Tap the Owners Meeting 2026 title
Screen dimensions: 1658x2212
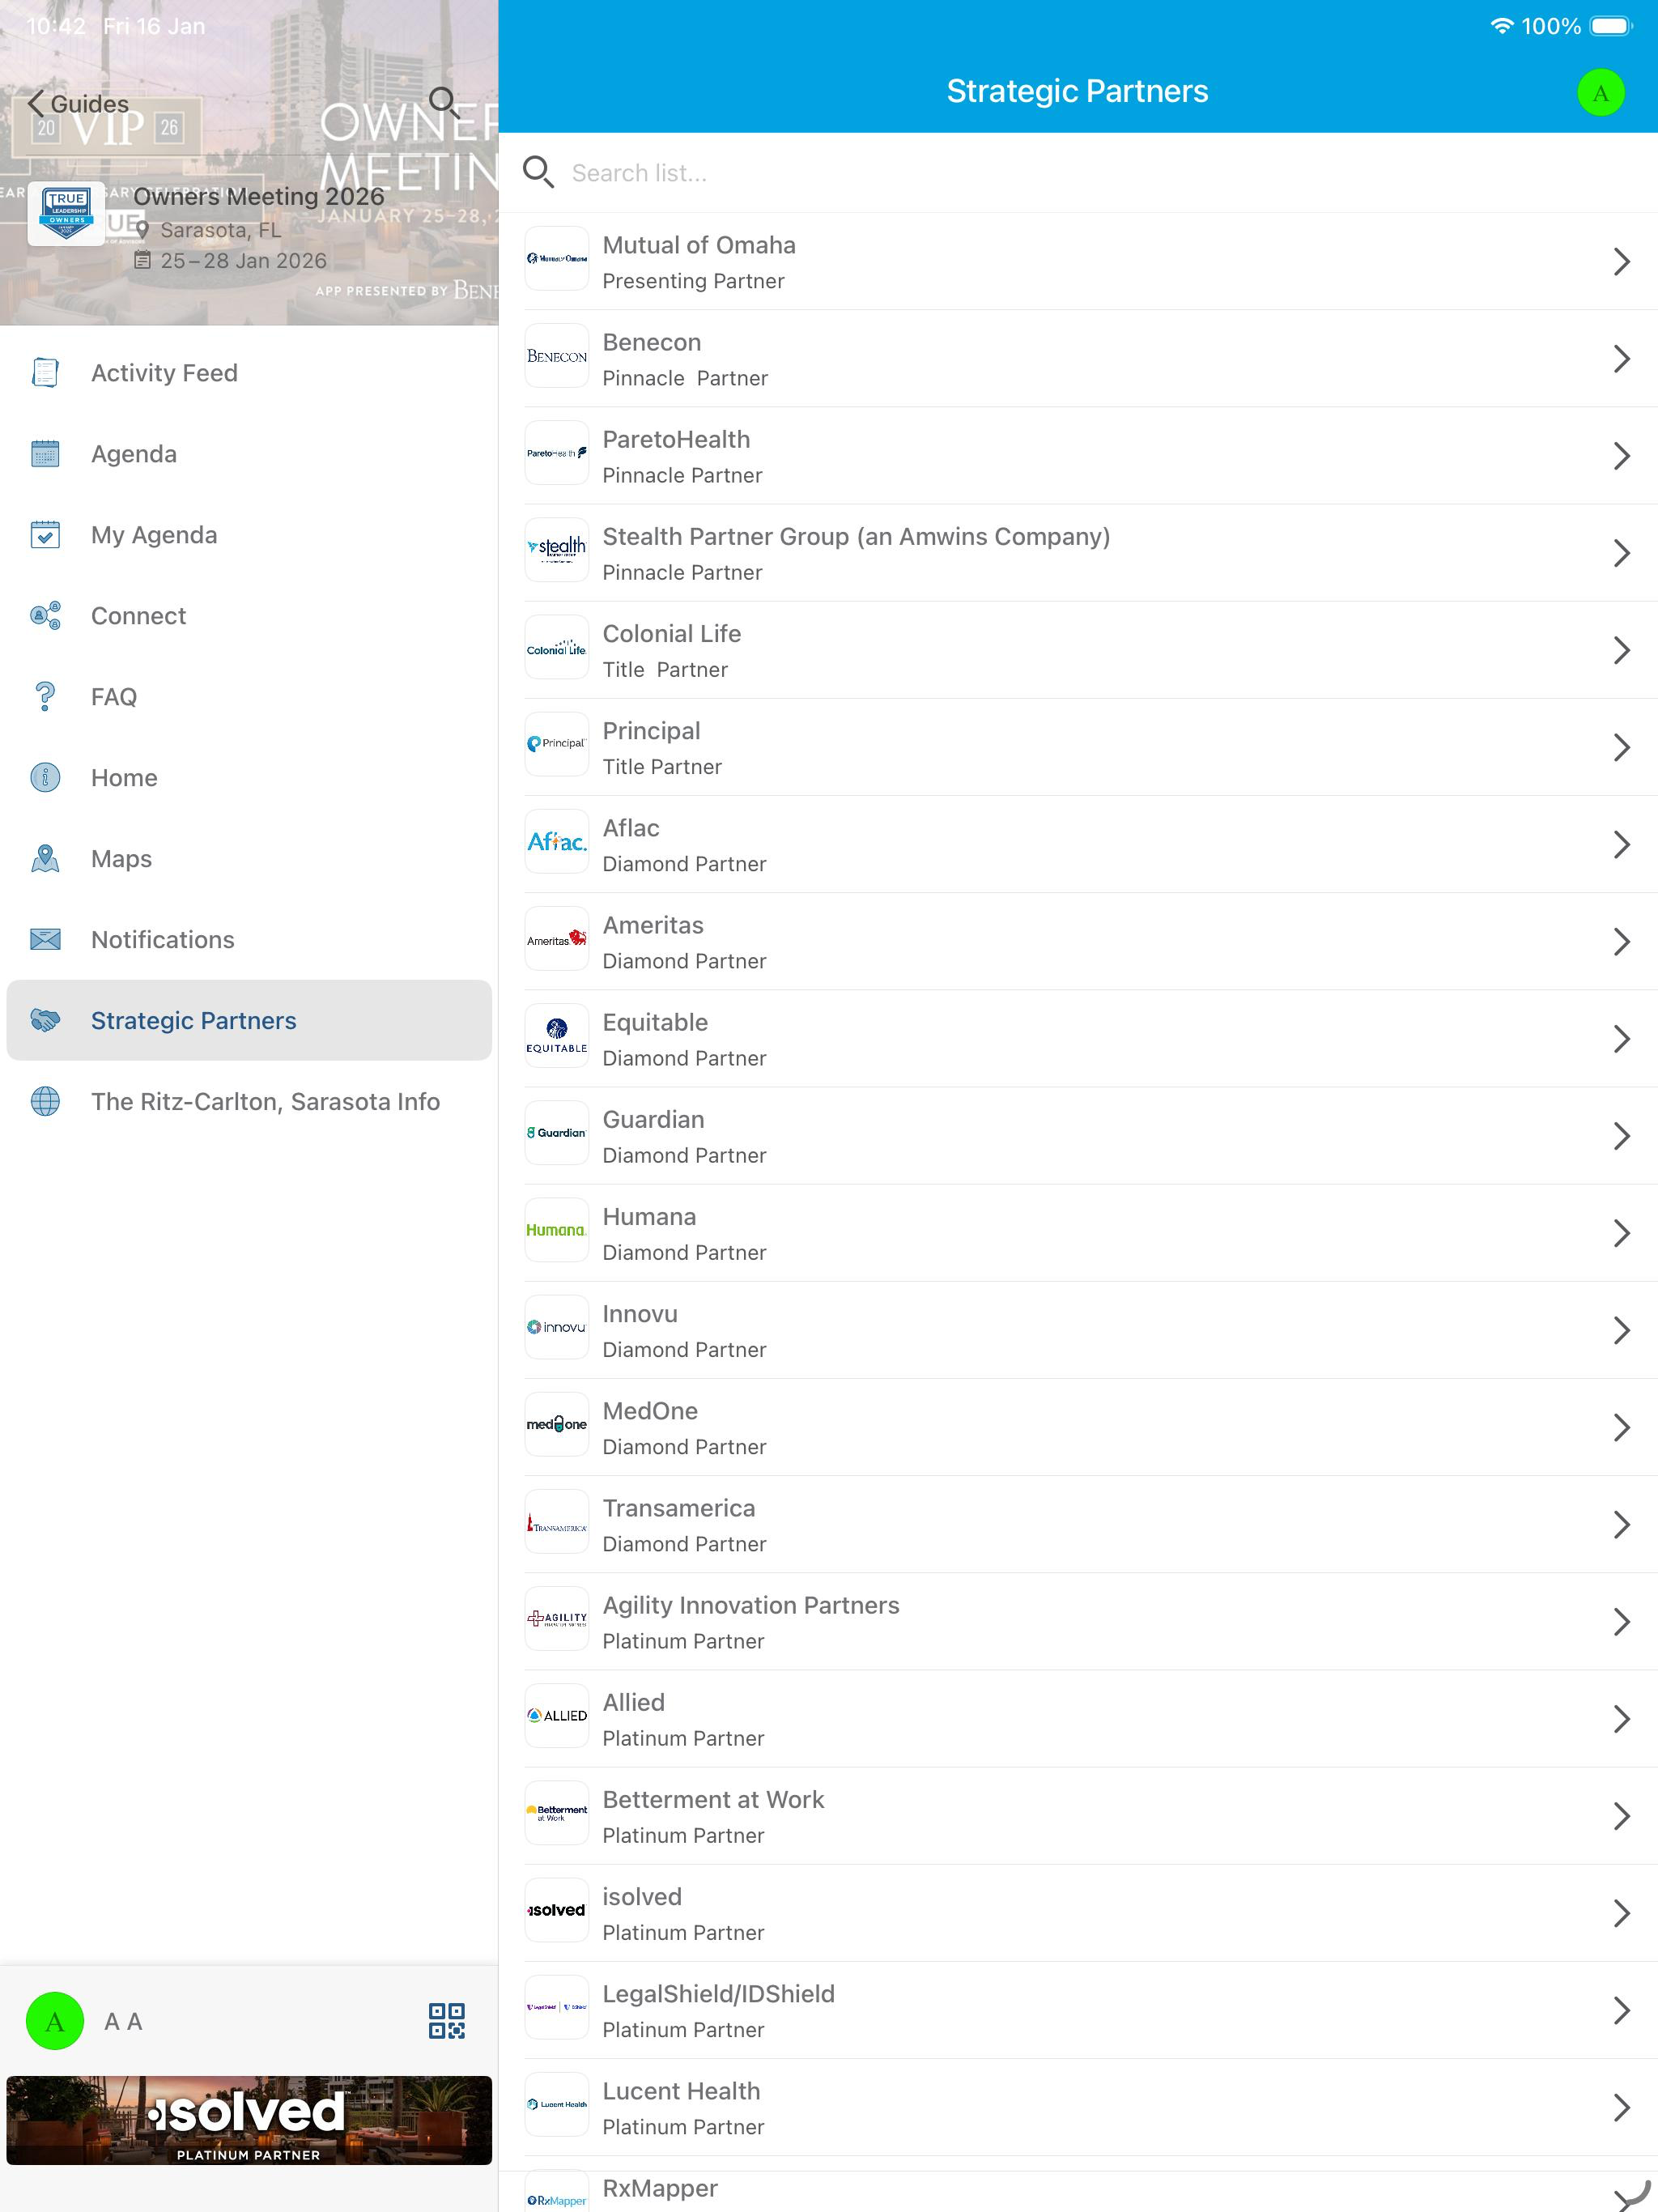(x=259, y=196)
